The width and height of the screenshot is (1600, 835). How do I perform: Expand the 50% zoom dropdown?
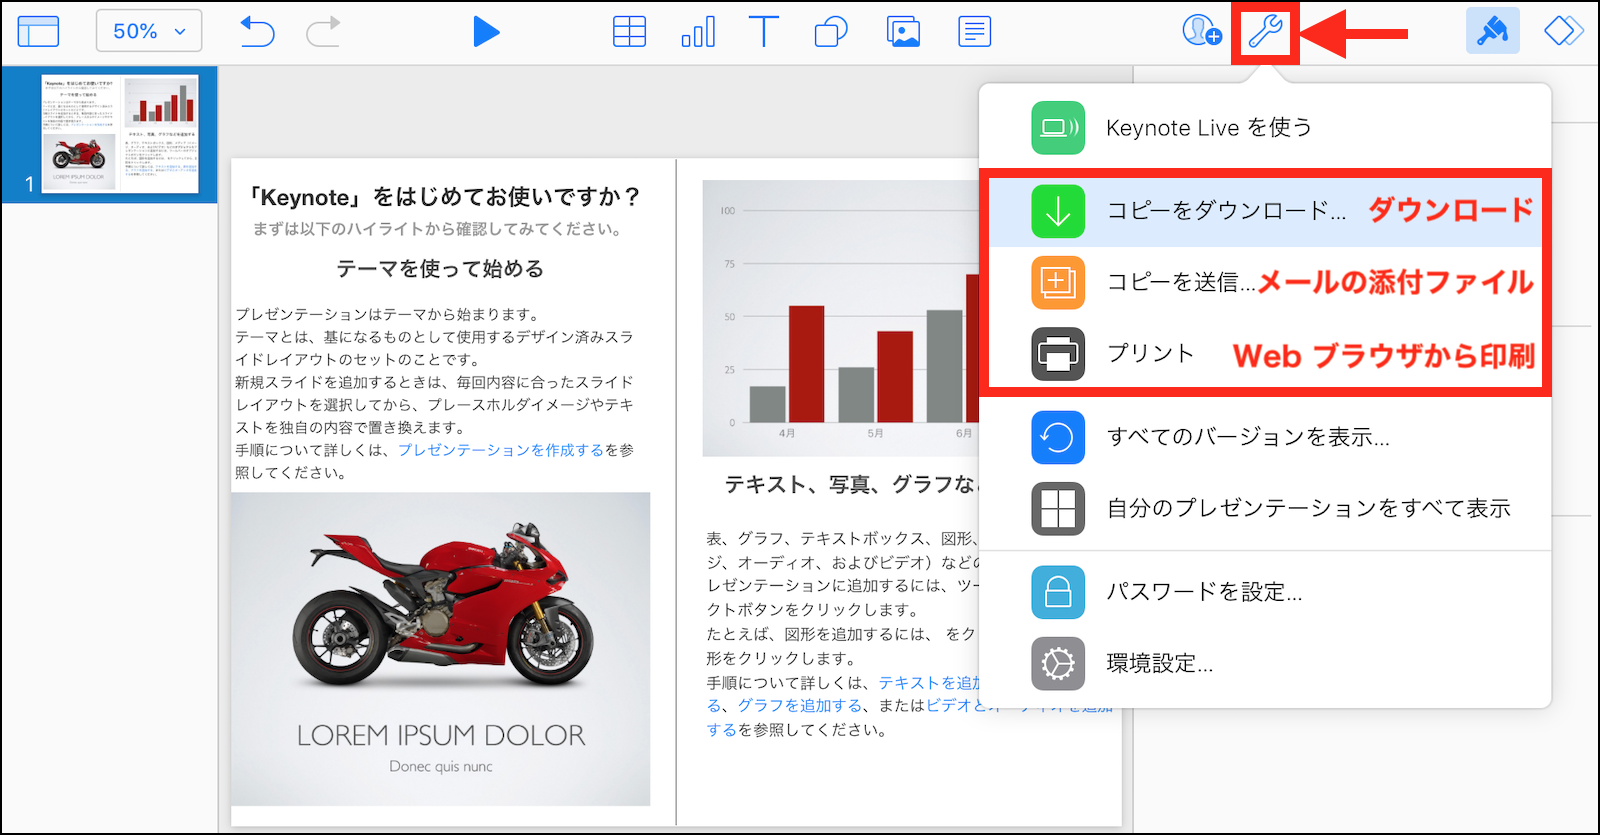pyautogui.click(x=149, y=32)
